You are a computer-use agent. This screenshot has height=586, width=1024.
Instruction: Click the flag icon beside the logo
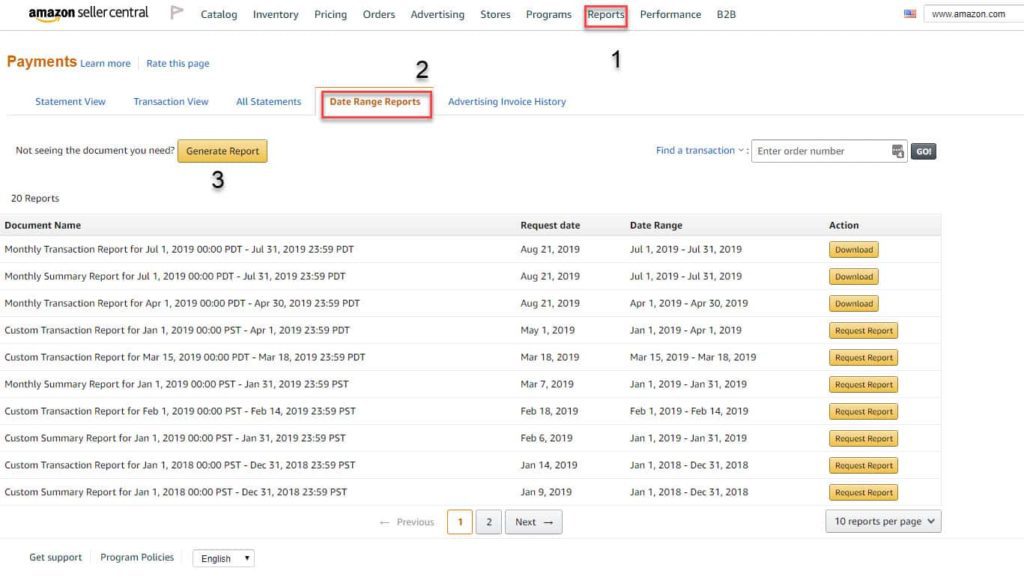tap(176, 12)
